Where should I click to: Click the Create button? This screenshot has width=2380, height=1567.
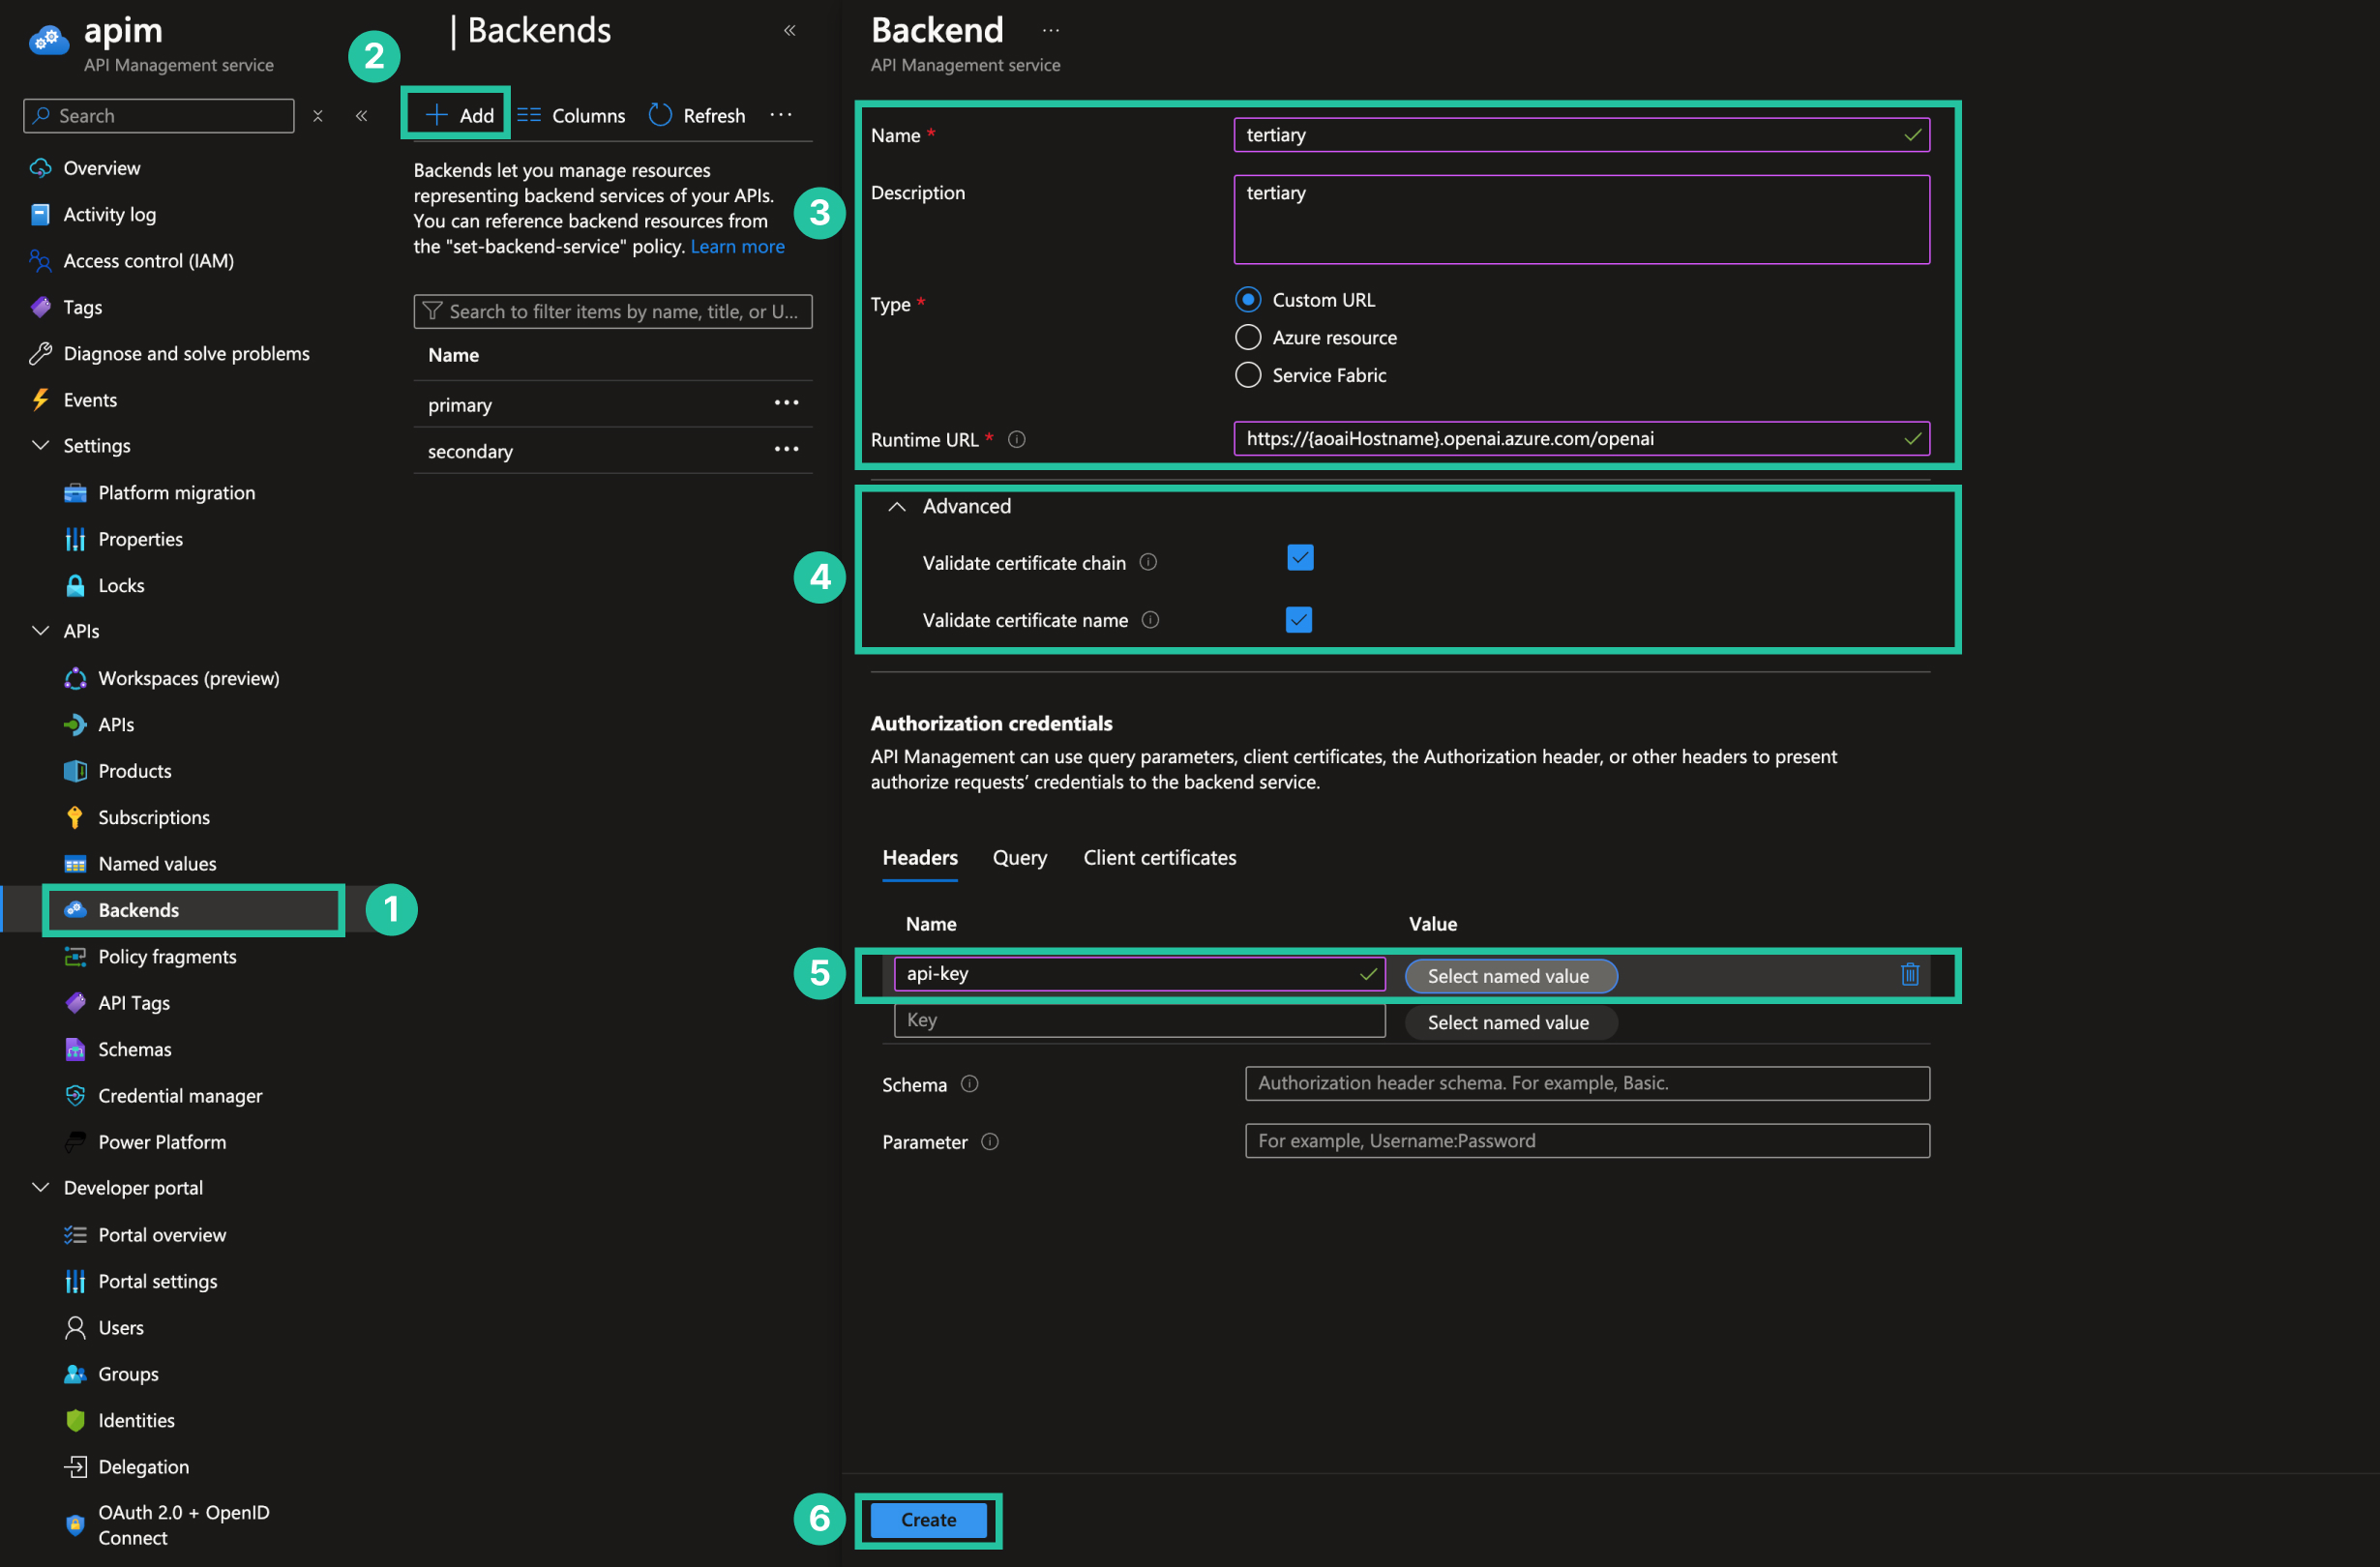pyautogui.click(x=928, y=1520)
